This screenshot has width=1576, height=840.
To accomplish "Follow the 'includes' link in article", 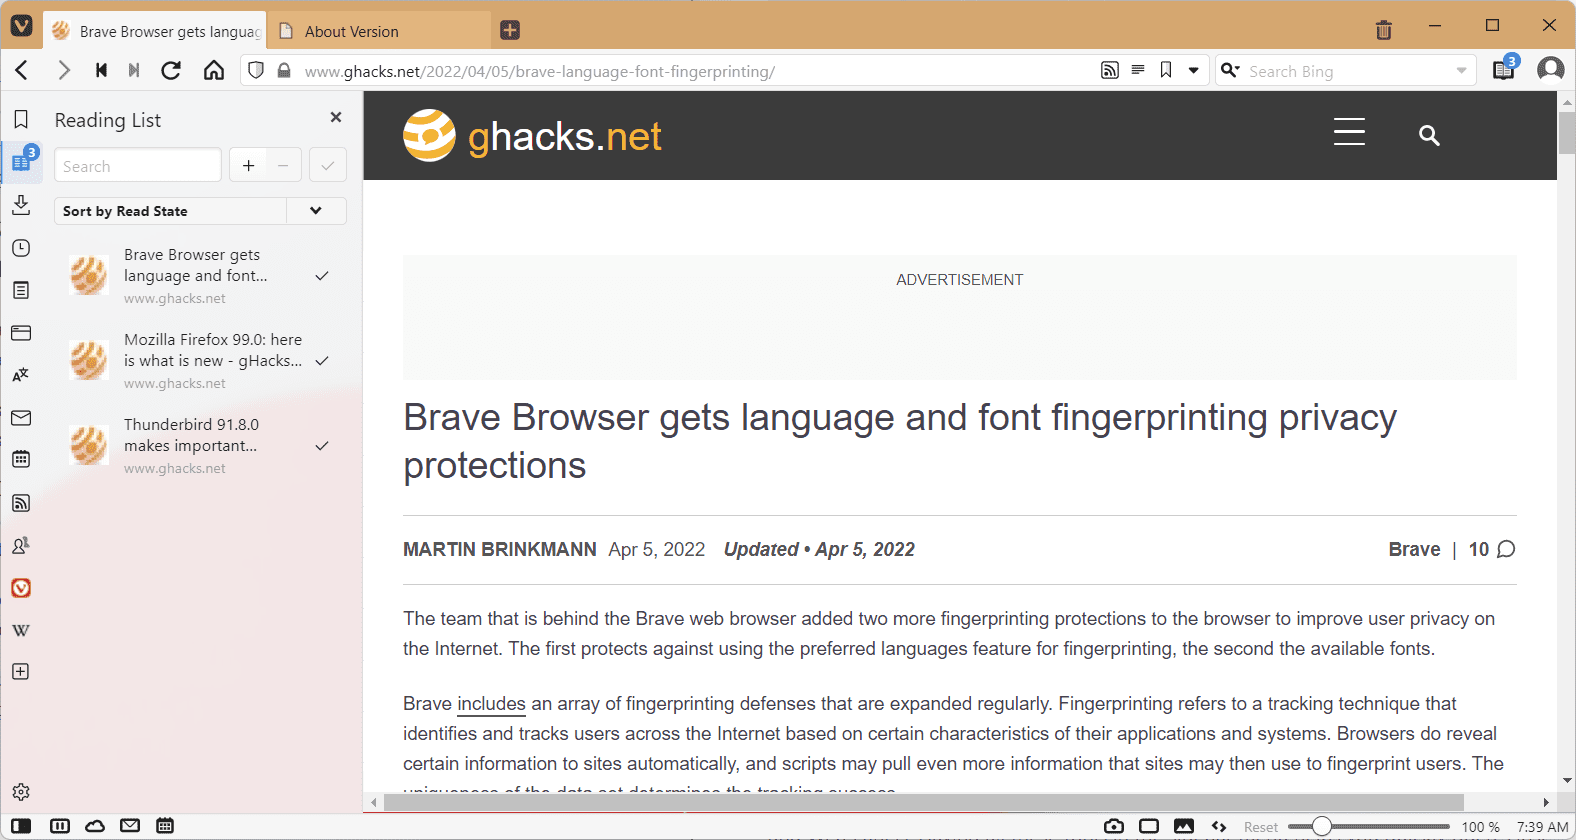I will pyautogui.click(x=491, y=704).
